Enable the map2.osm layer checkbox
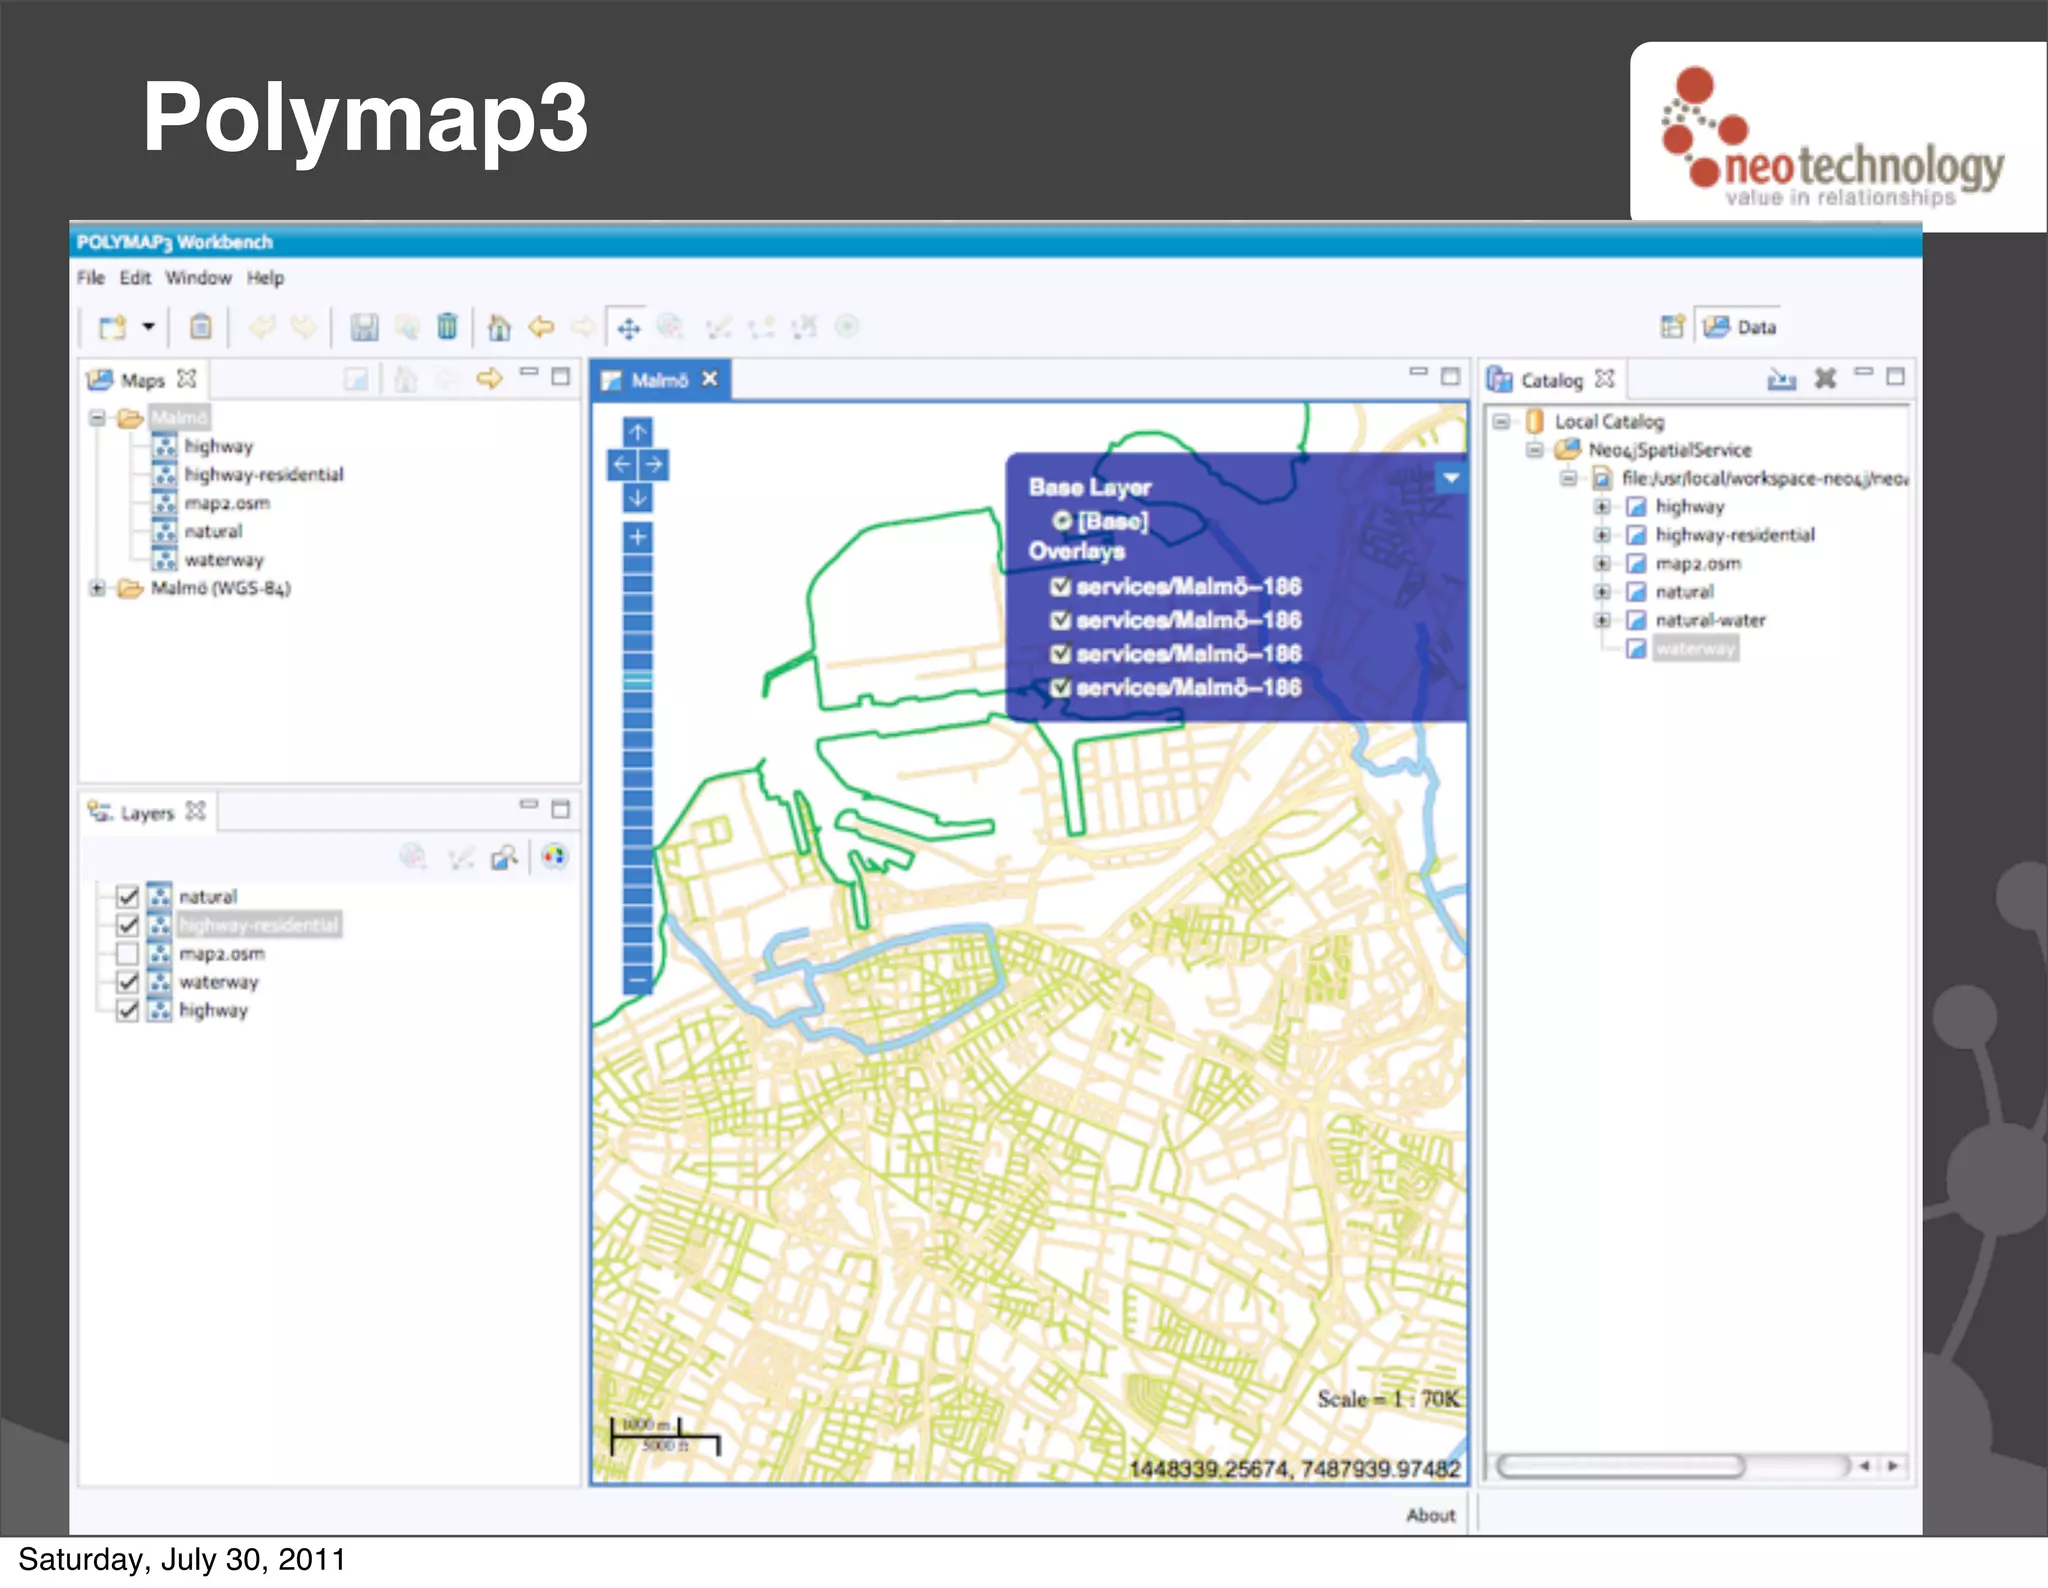Image resolution: width=2048 pixels, height=1588 pixels. [x=128, y=953]
